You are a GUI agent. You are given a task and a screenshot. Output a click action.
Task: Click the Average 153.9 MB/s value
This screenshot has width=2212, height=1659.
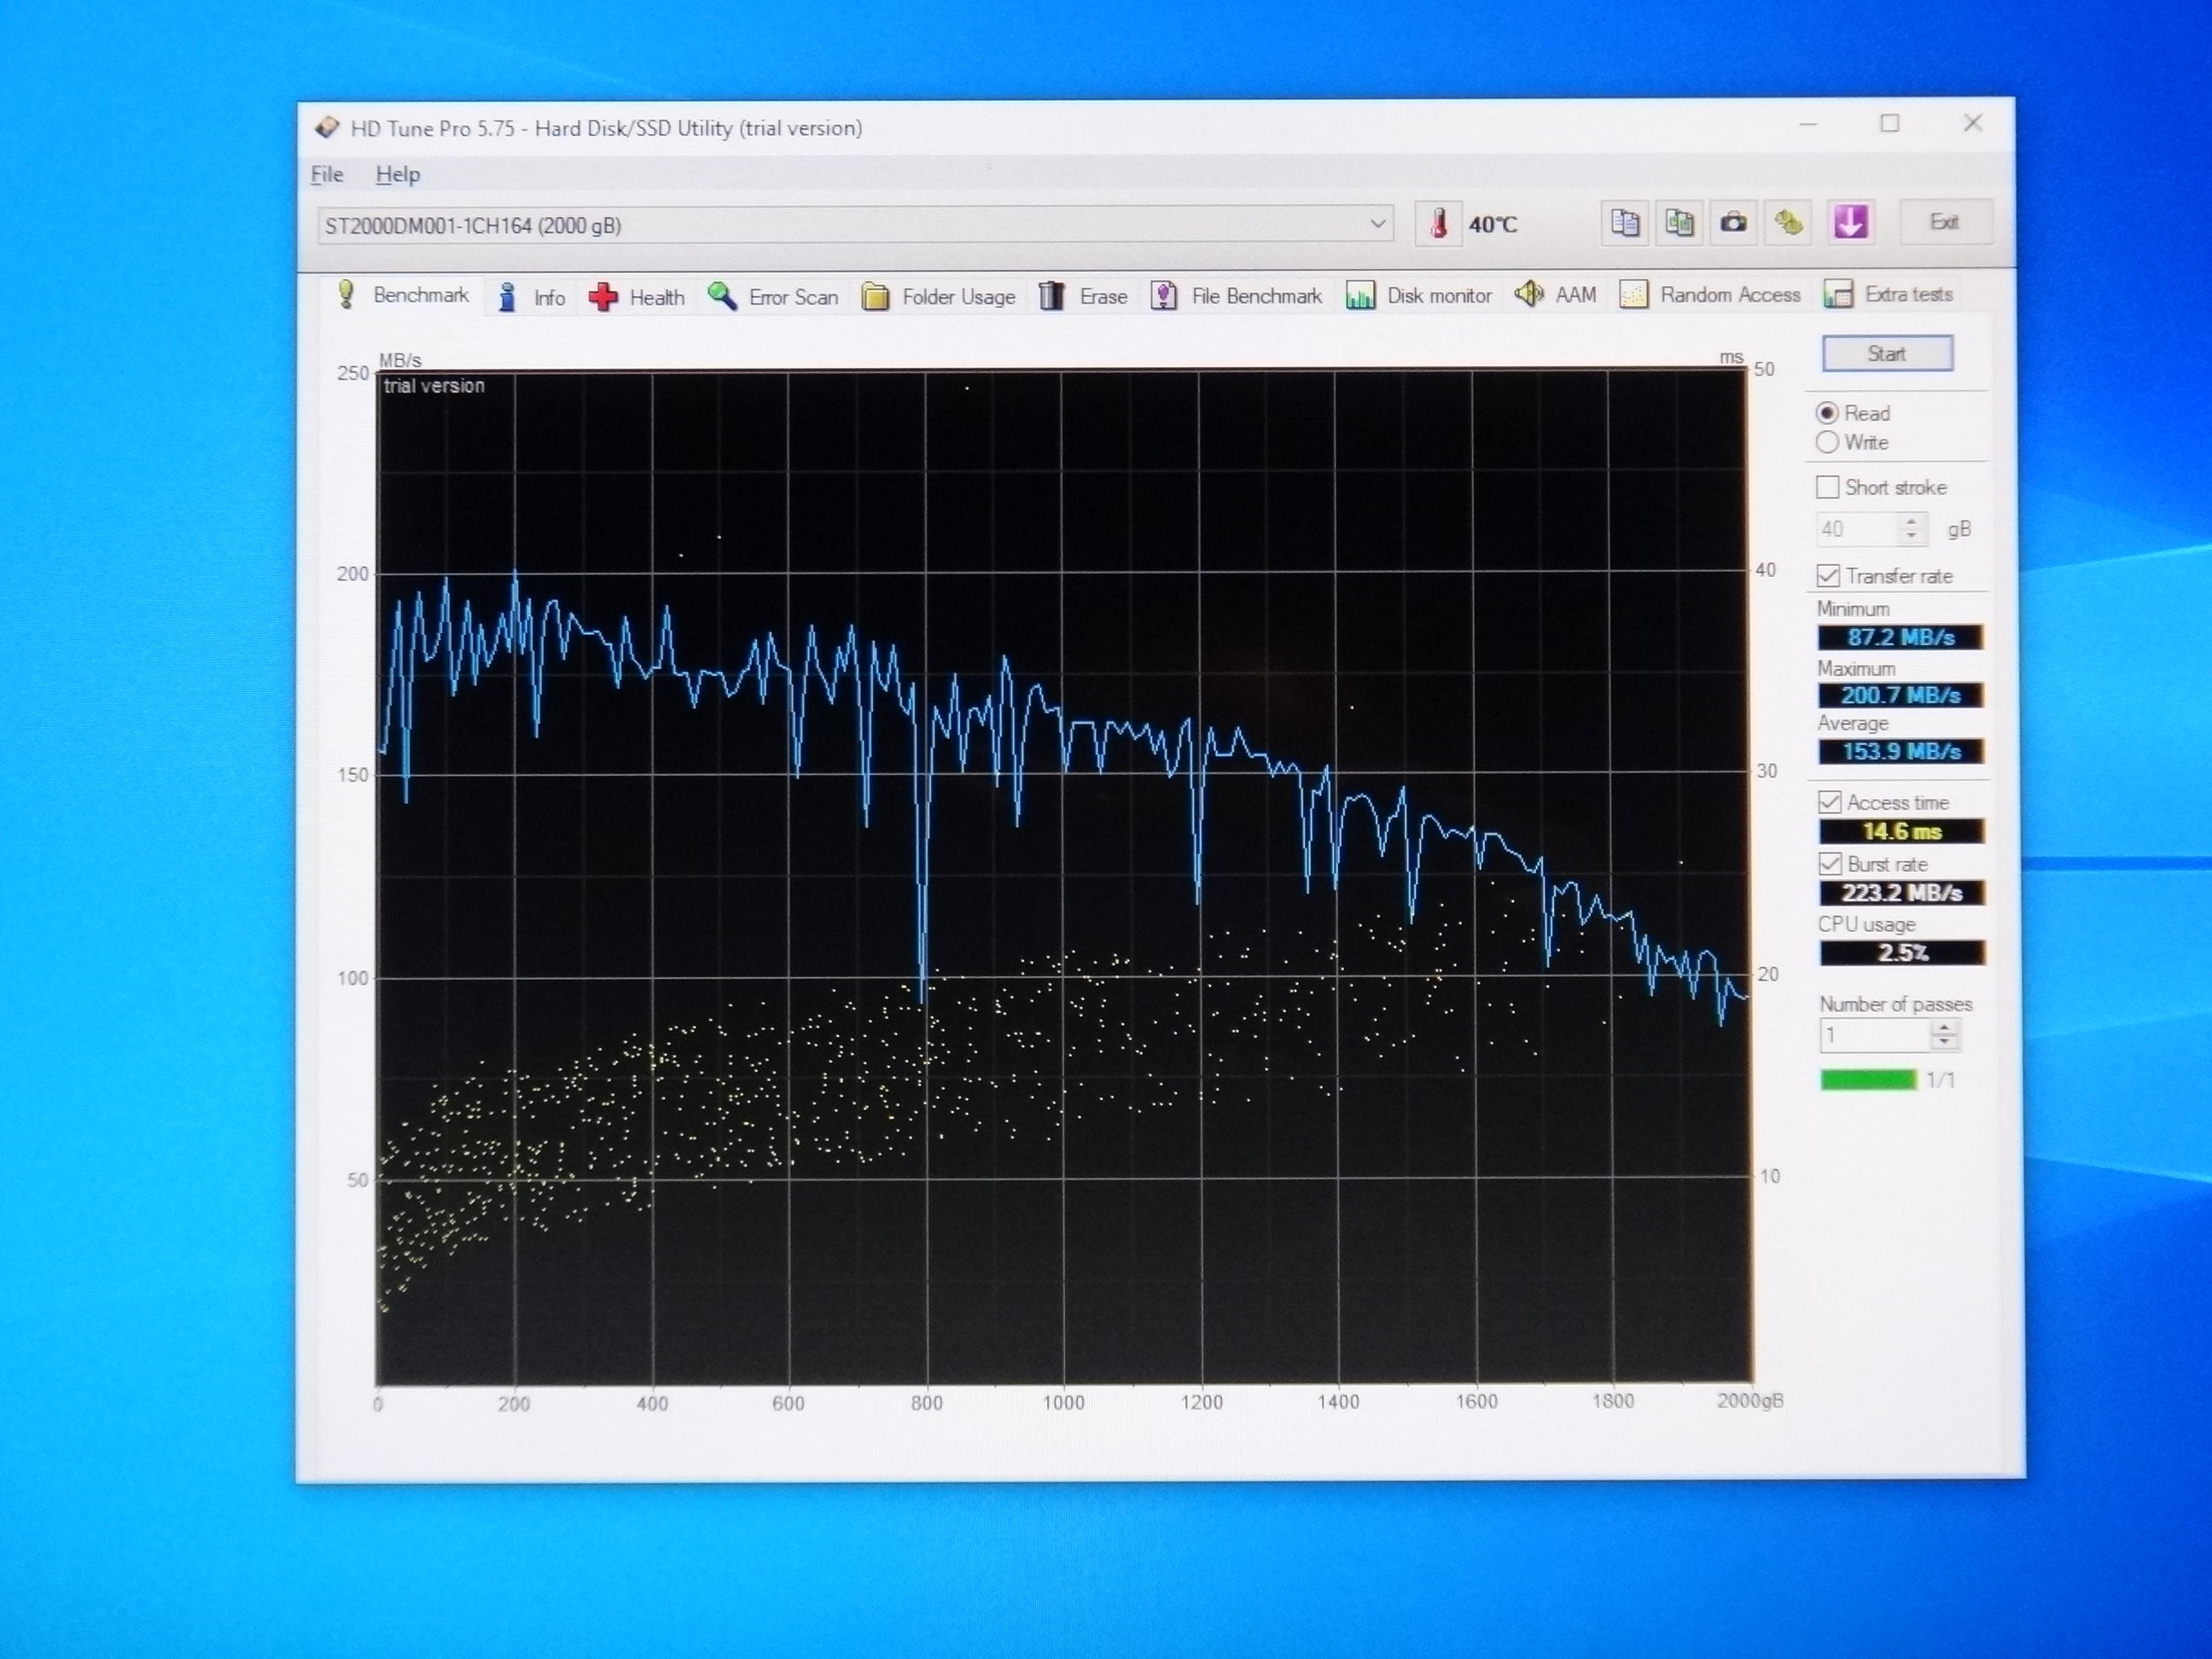coord(1900,751)
